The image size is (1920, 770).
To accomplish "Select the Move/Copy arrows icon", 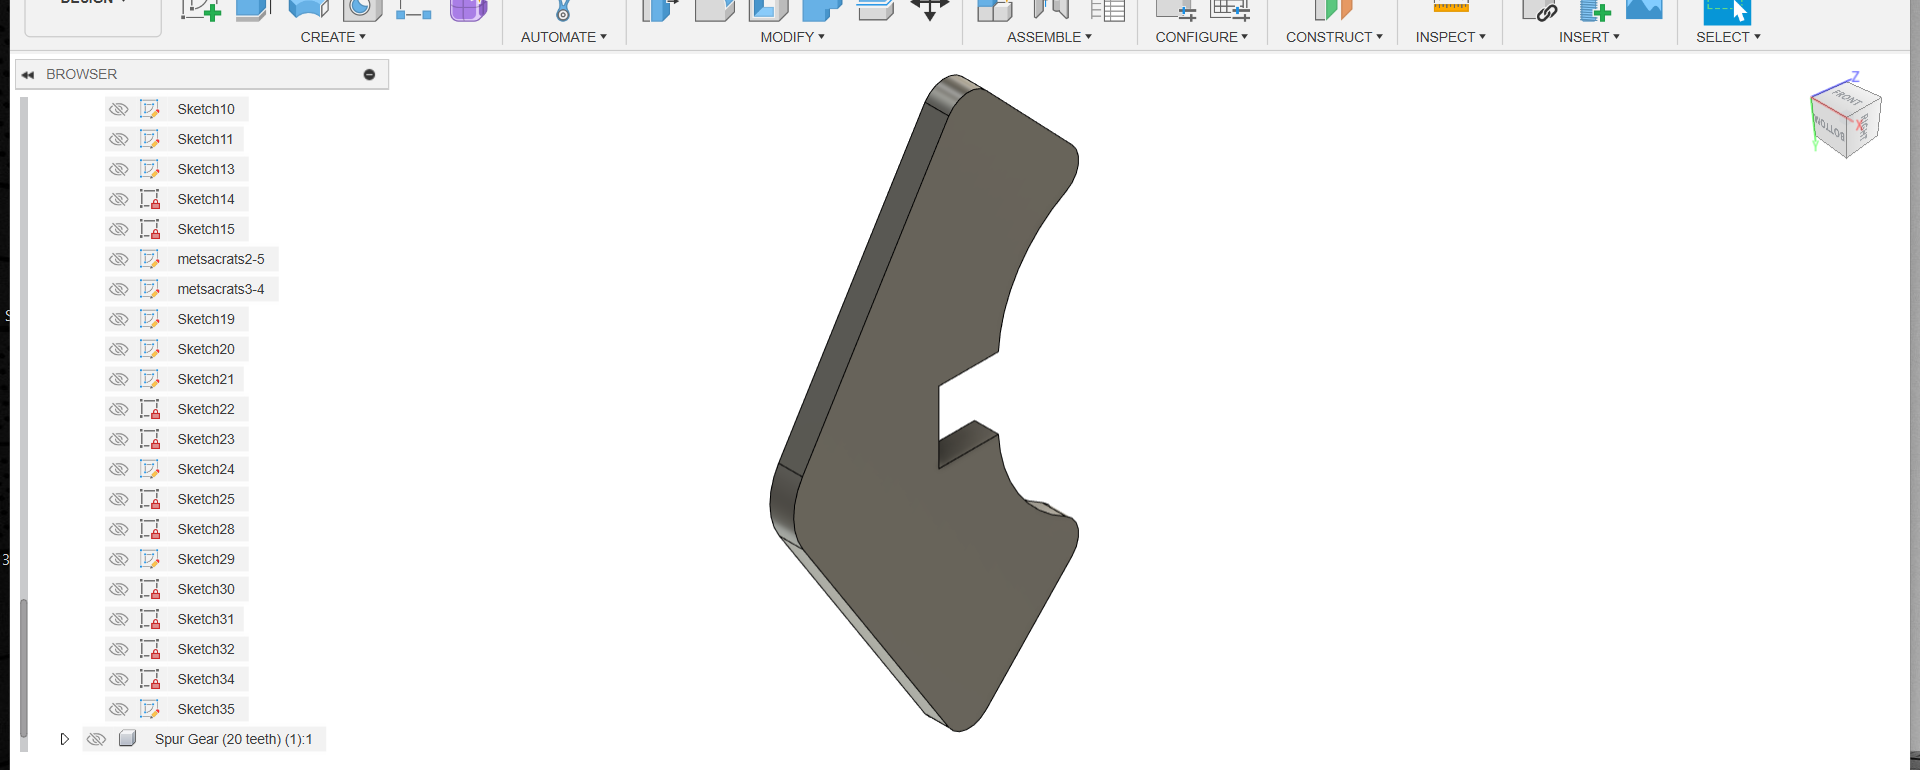I will pos(930,10).
